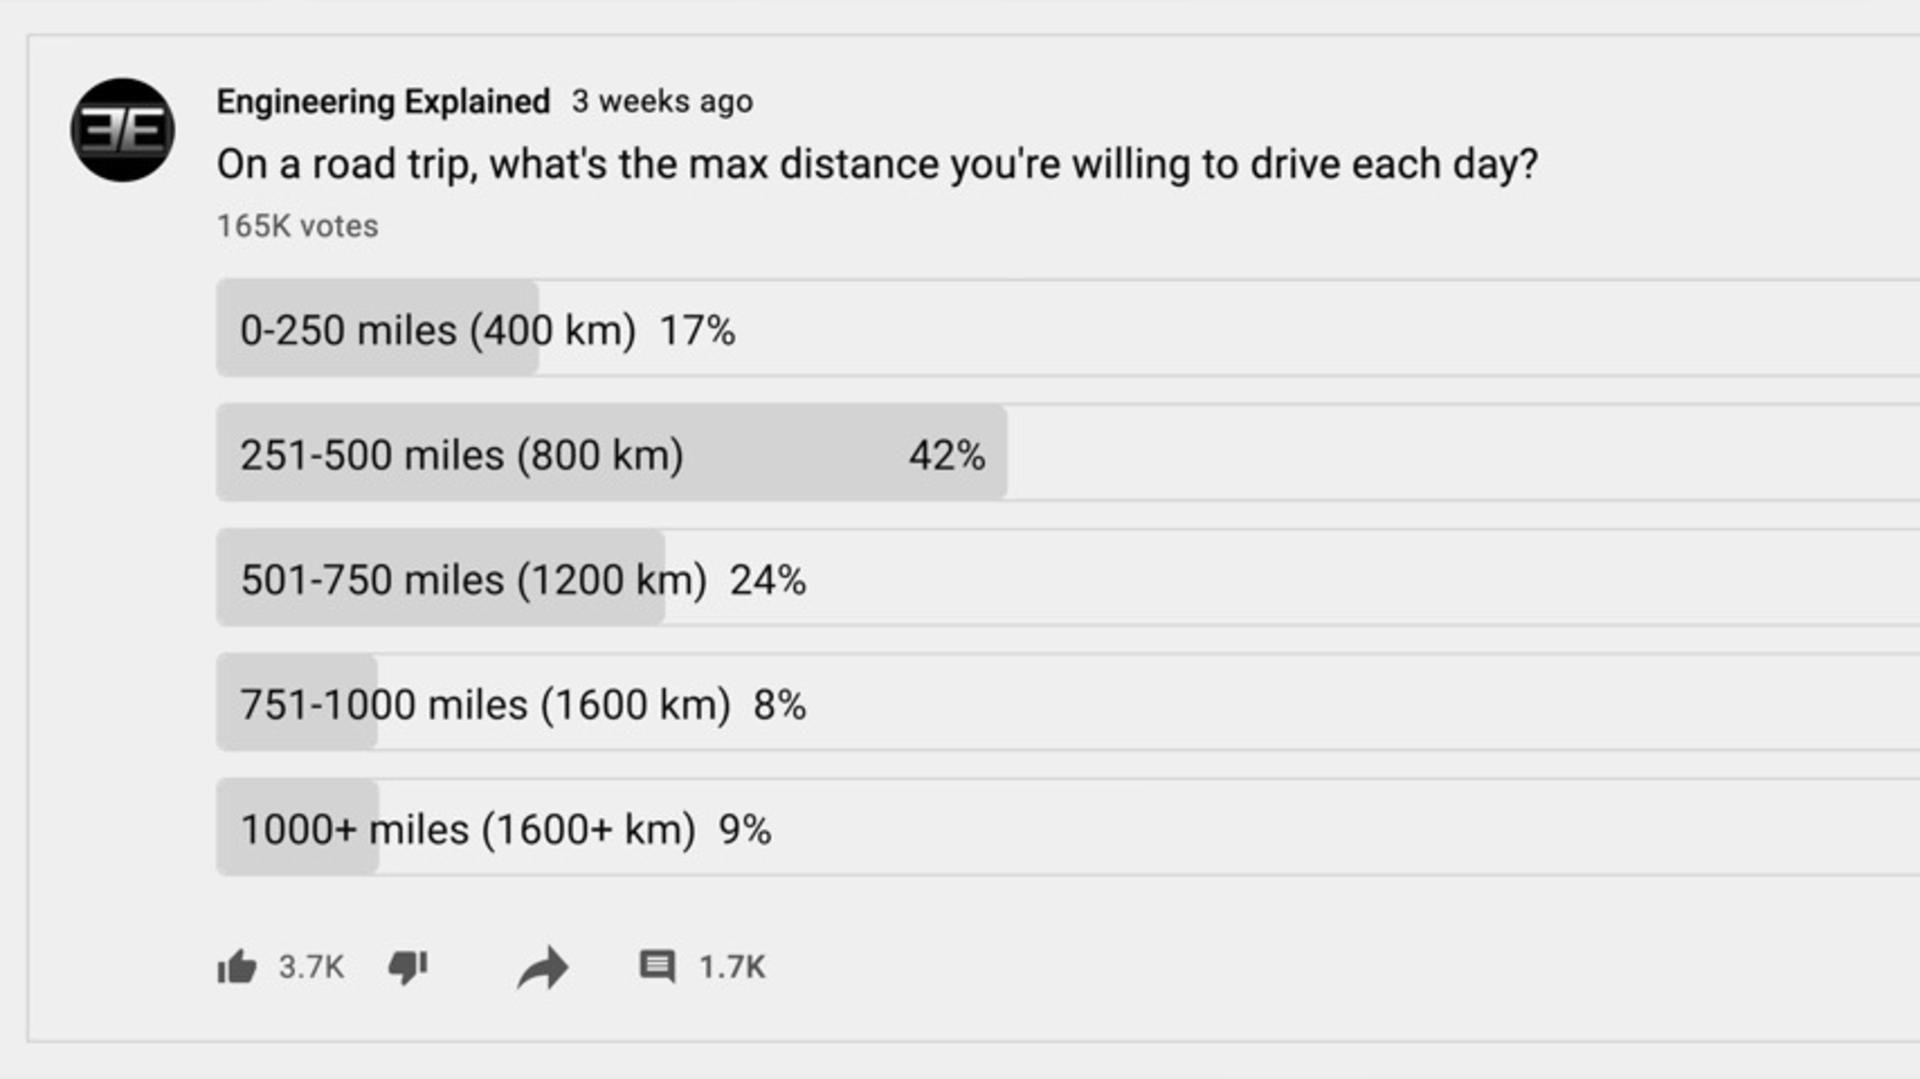The height and width of the screenshot is (1079, 1920).
Task: Click the Engineering Explained channel avatar
Action: click(x=122, y=130)
